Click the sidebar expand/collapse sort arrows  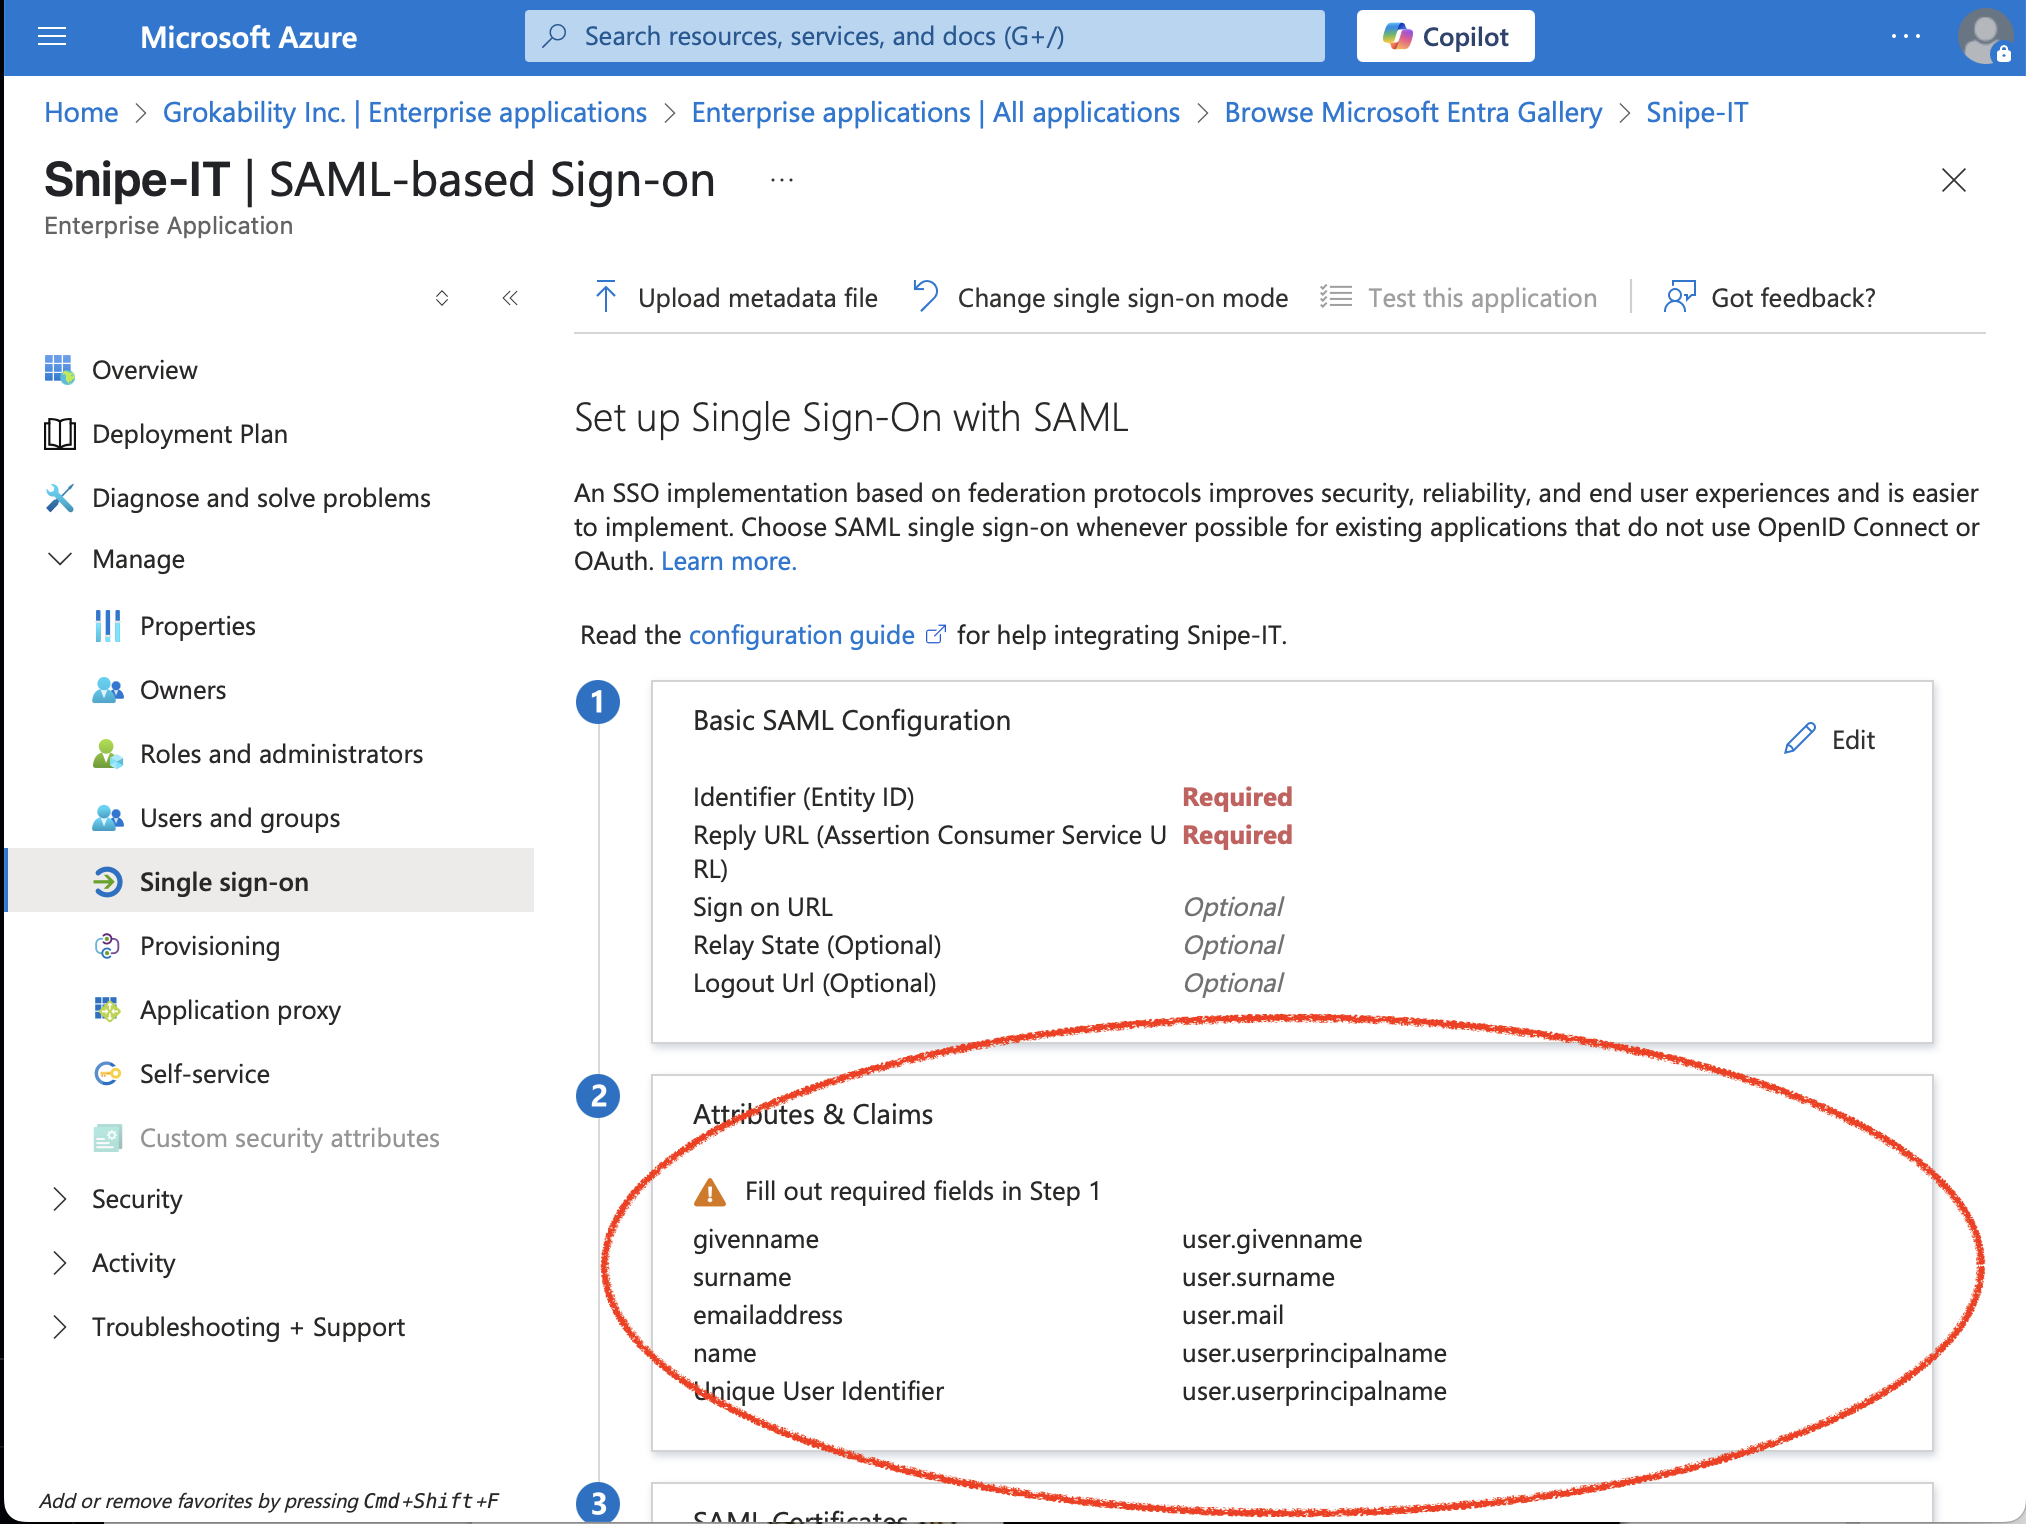pos(442,298)
